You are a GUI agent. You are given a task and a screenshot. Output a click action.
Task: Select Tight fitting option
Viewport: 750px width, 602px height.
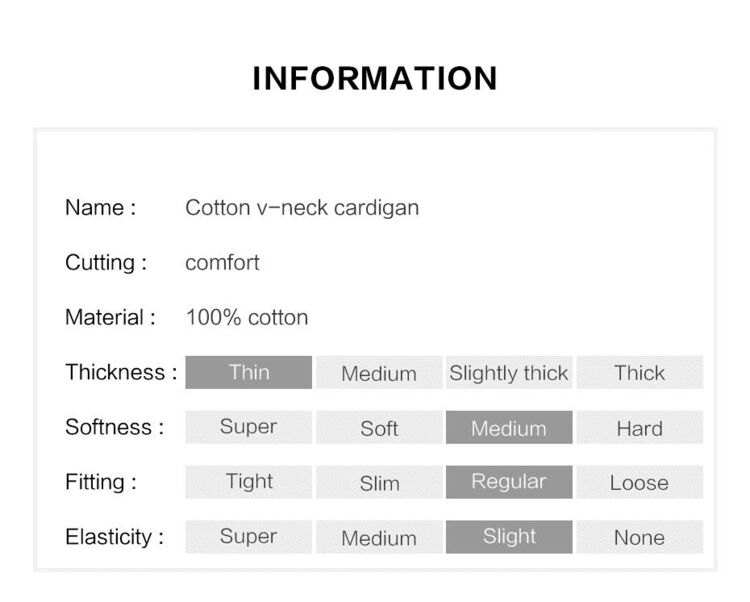point(249,482)
